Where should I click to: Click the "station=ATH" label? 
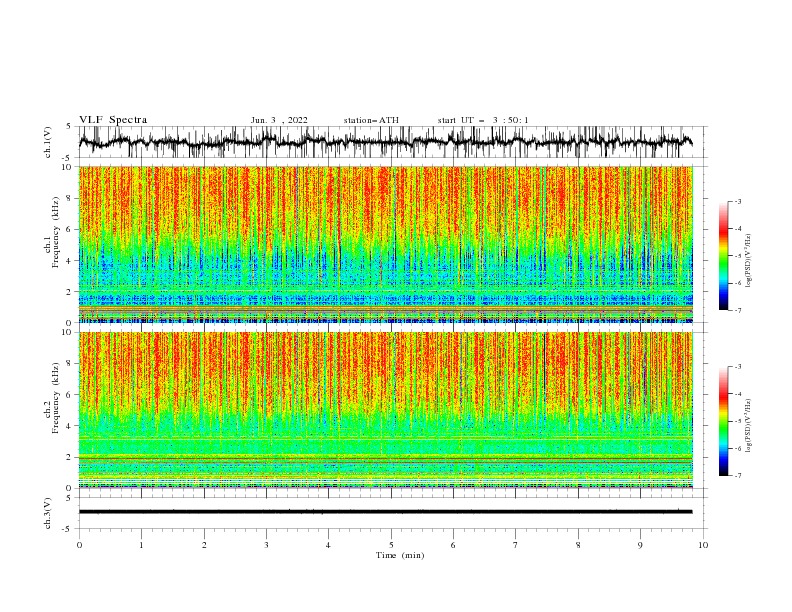(x=371, y=120)
